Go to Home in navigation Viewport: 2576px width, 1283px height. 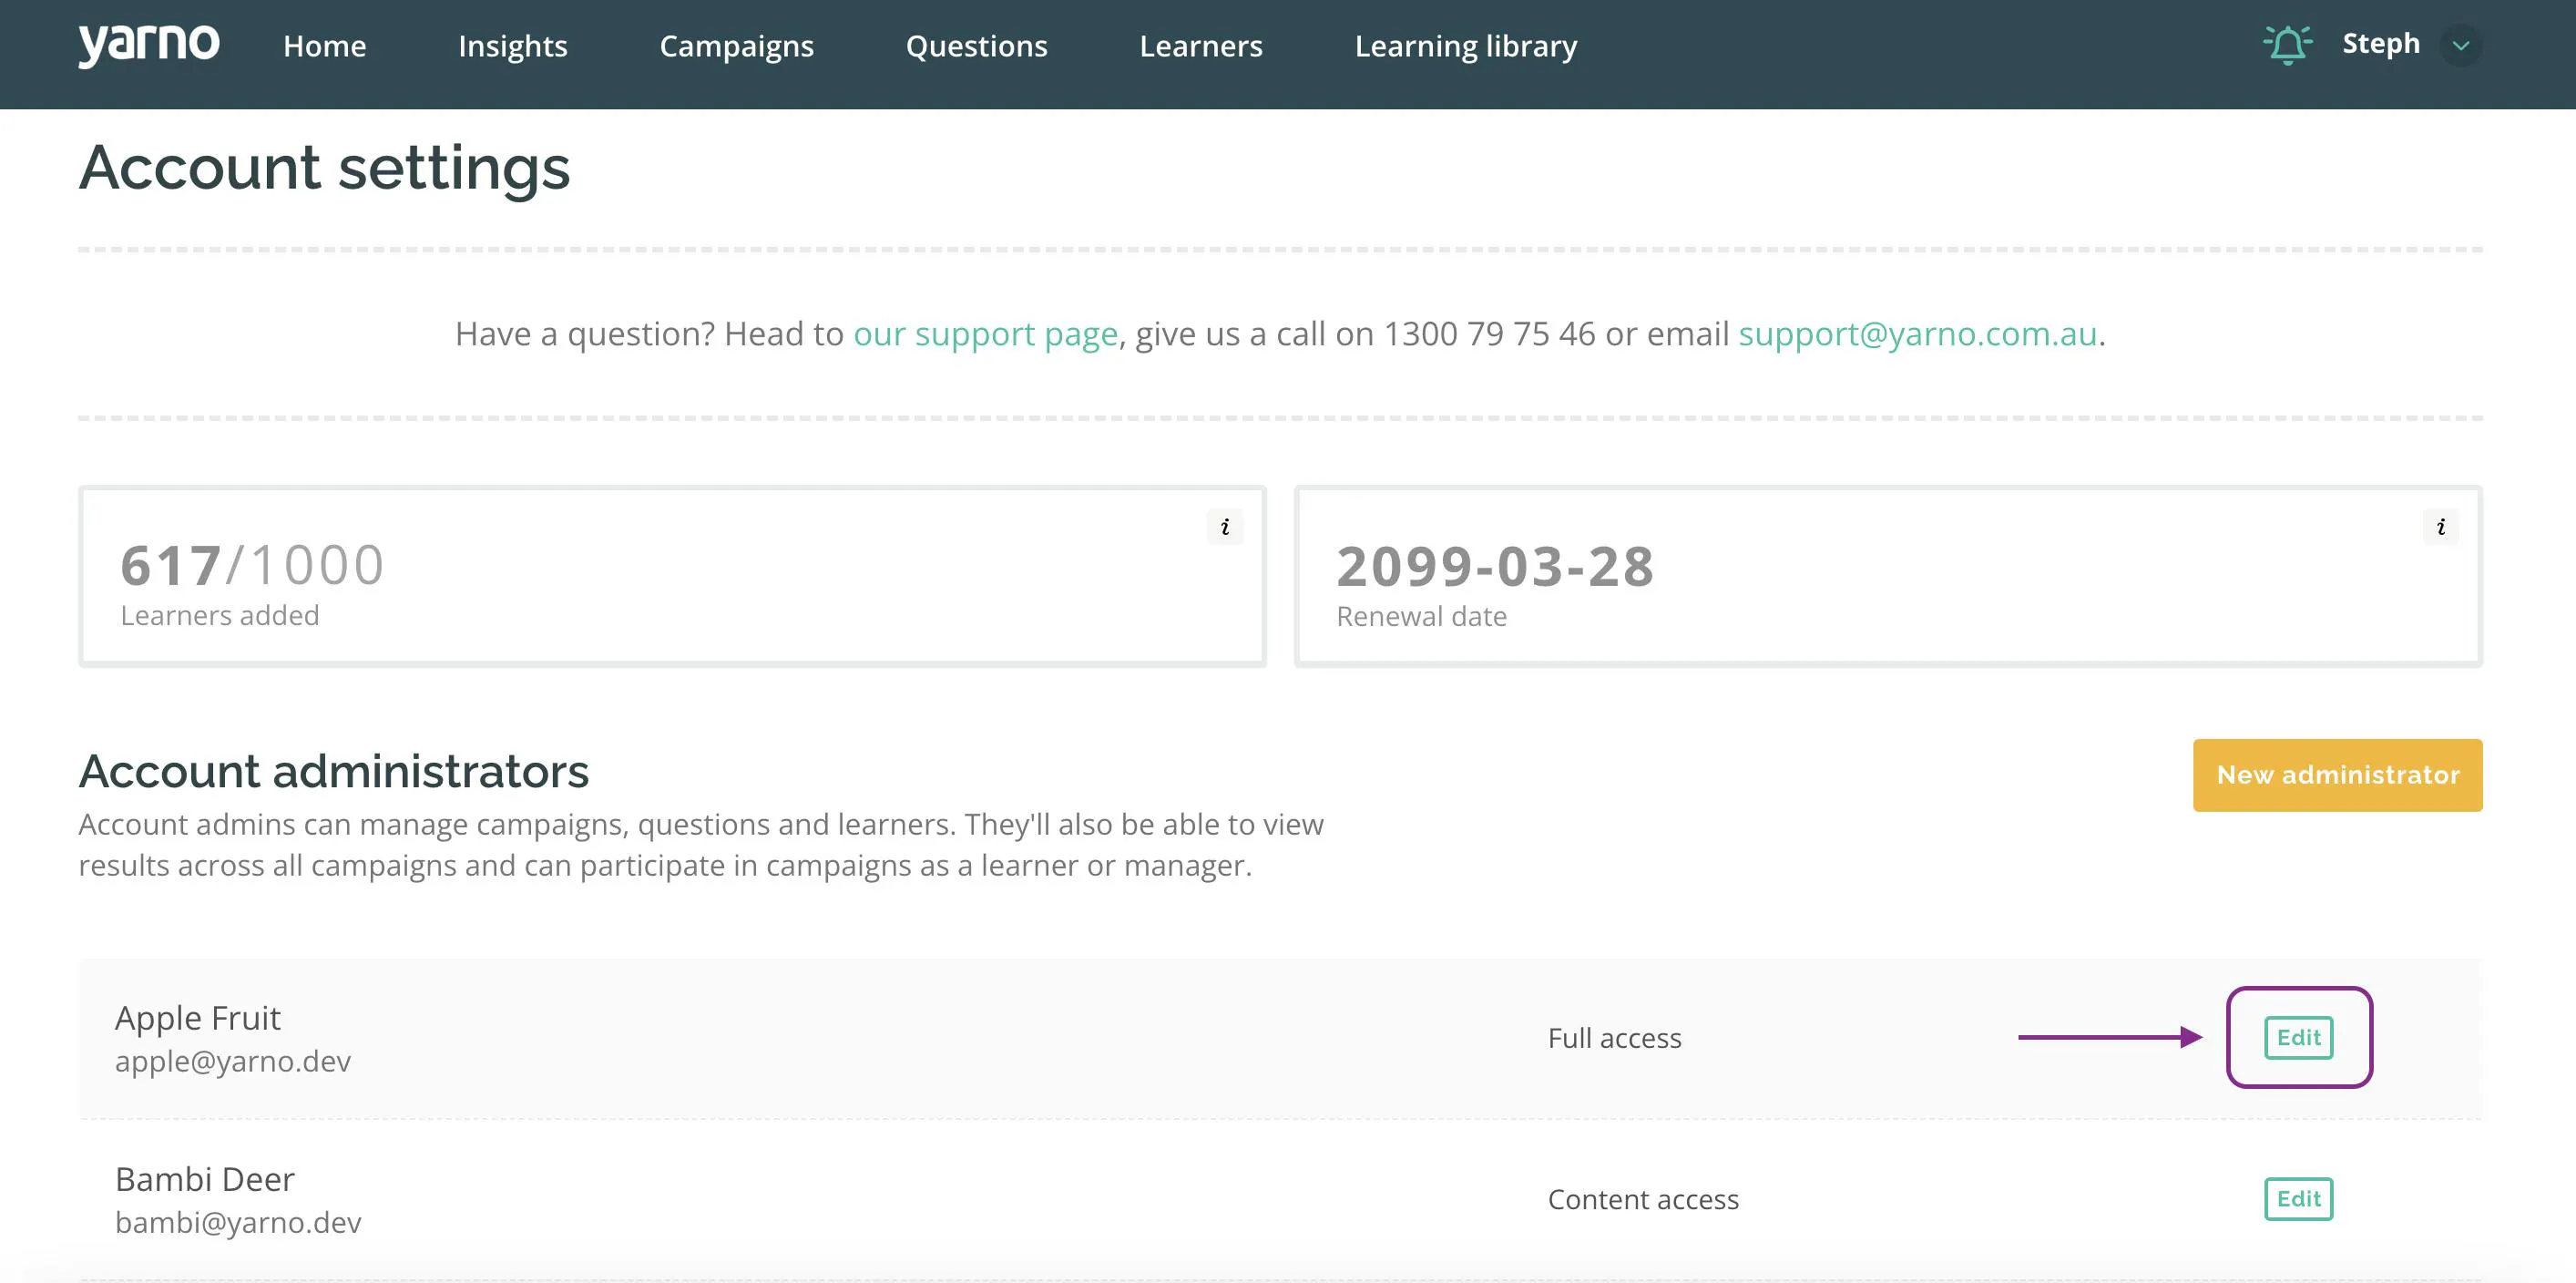pyautogui.click(x=324, y=46)
